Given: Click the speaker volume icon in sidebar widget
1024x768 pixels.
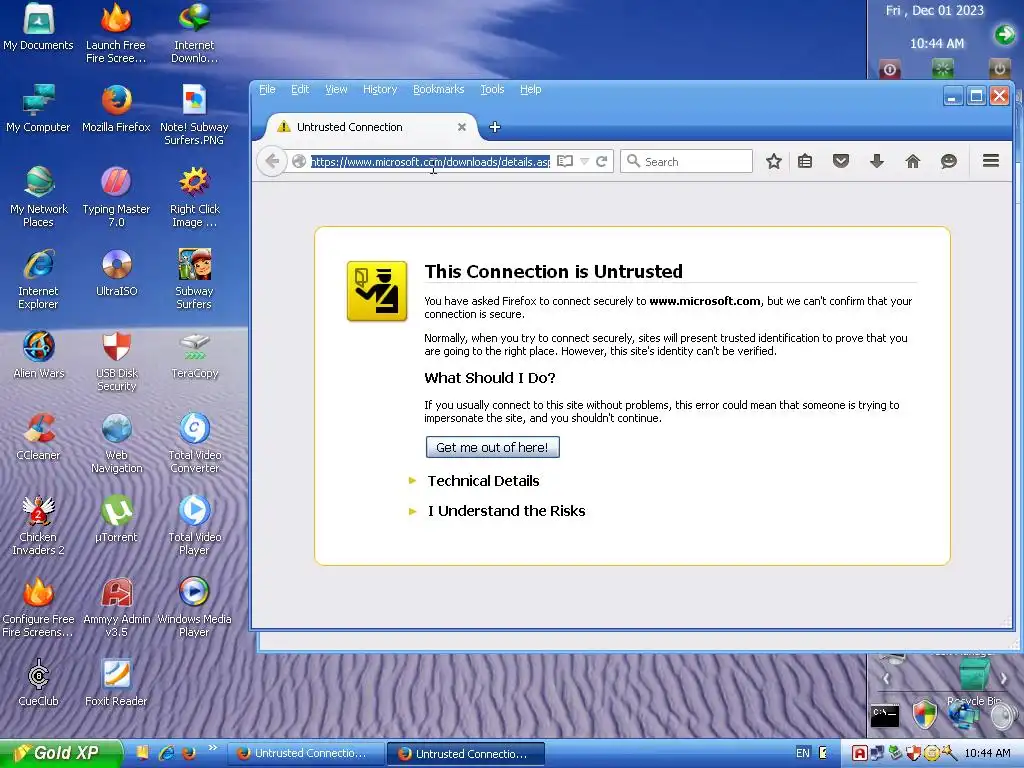Looking at the screenshot, I should click(1002, 716).
